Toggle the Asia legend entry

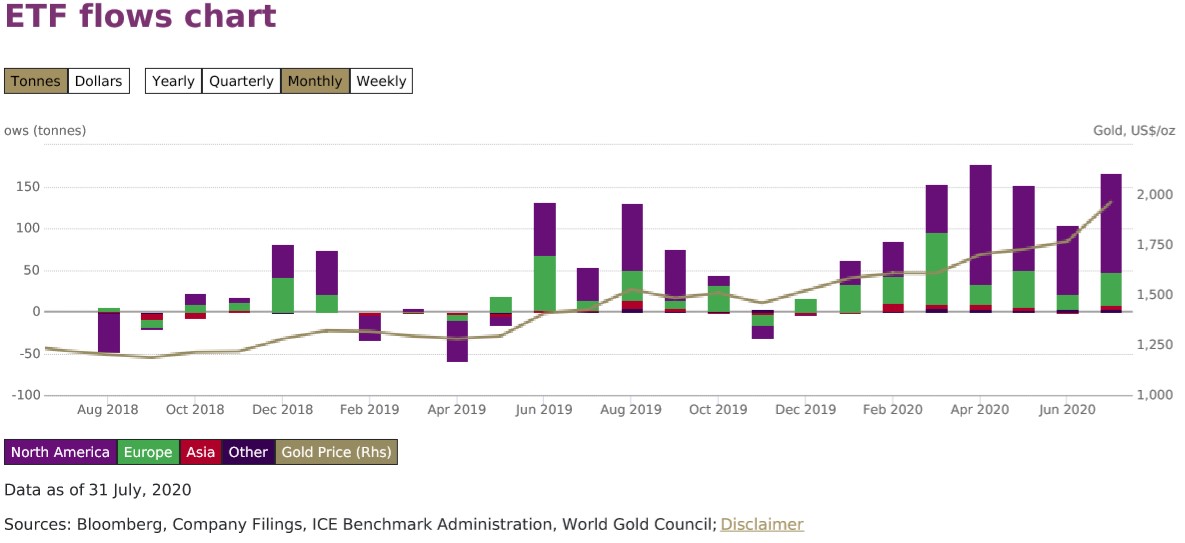[x=200, y=452]
